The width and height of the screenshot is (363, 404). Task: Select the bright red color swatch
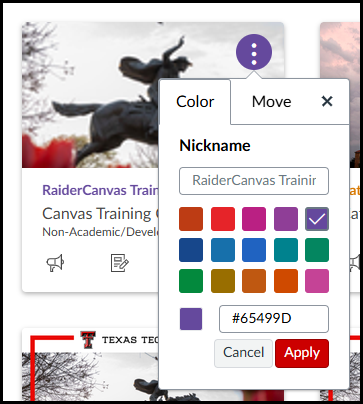click(x=223, y=219)
